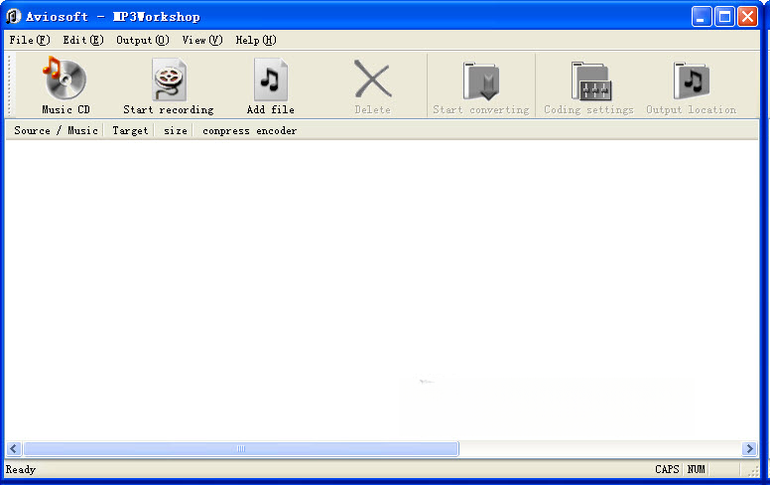Add file using the music note icon

click(x=271, y=80)
